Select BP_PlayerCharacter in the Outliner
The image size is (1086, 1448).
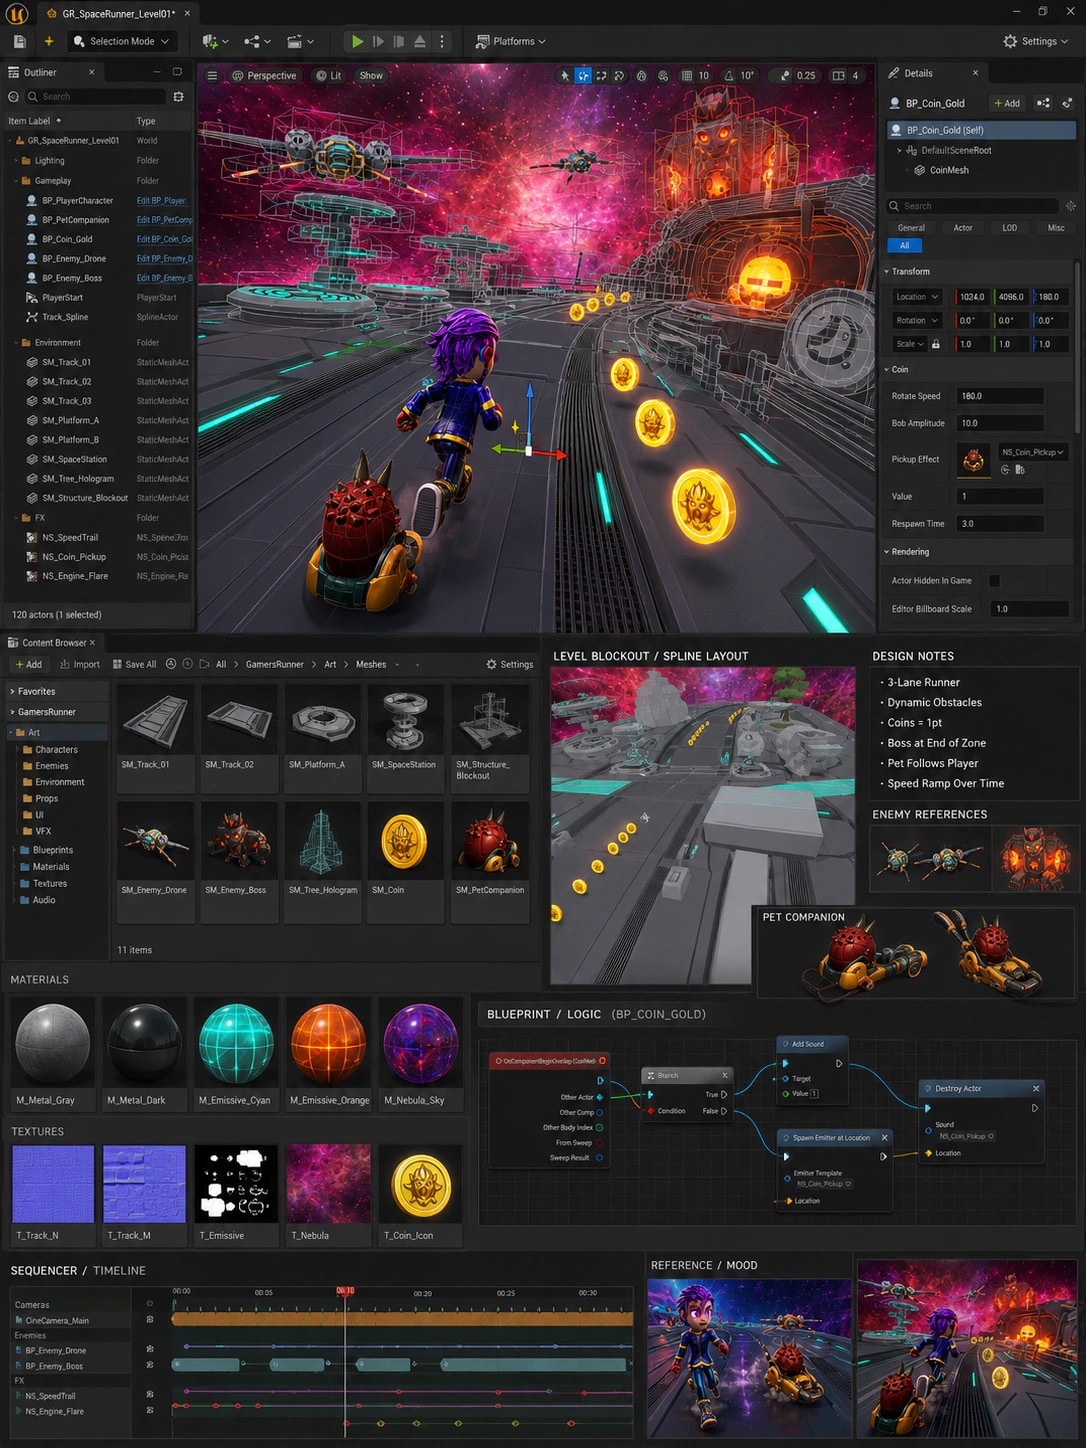click(x=78, y=201)
